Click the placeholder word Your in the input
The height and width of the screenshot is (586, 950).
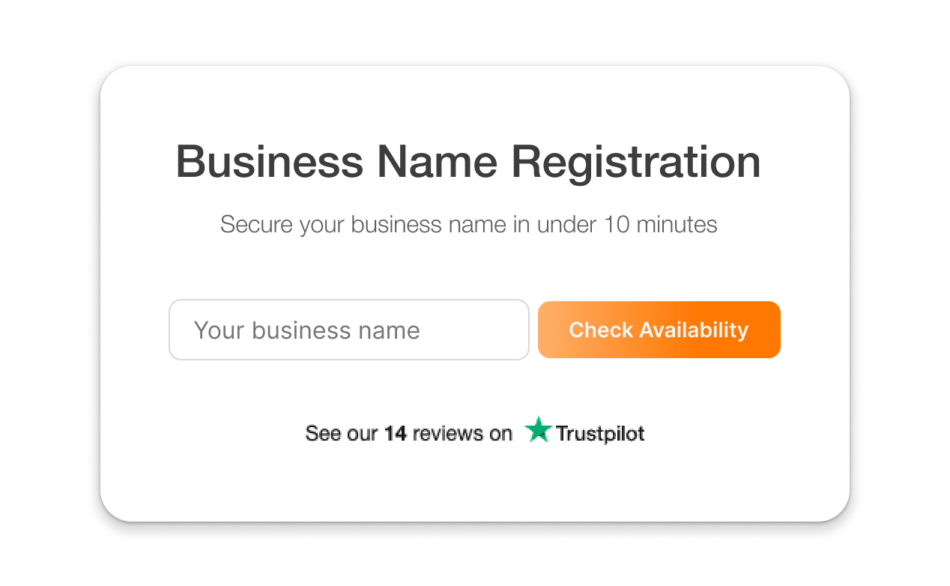click(219, 330)
